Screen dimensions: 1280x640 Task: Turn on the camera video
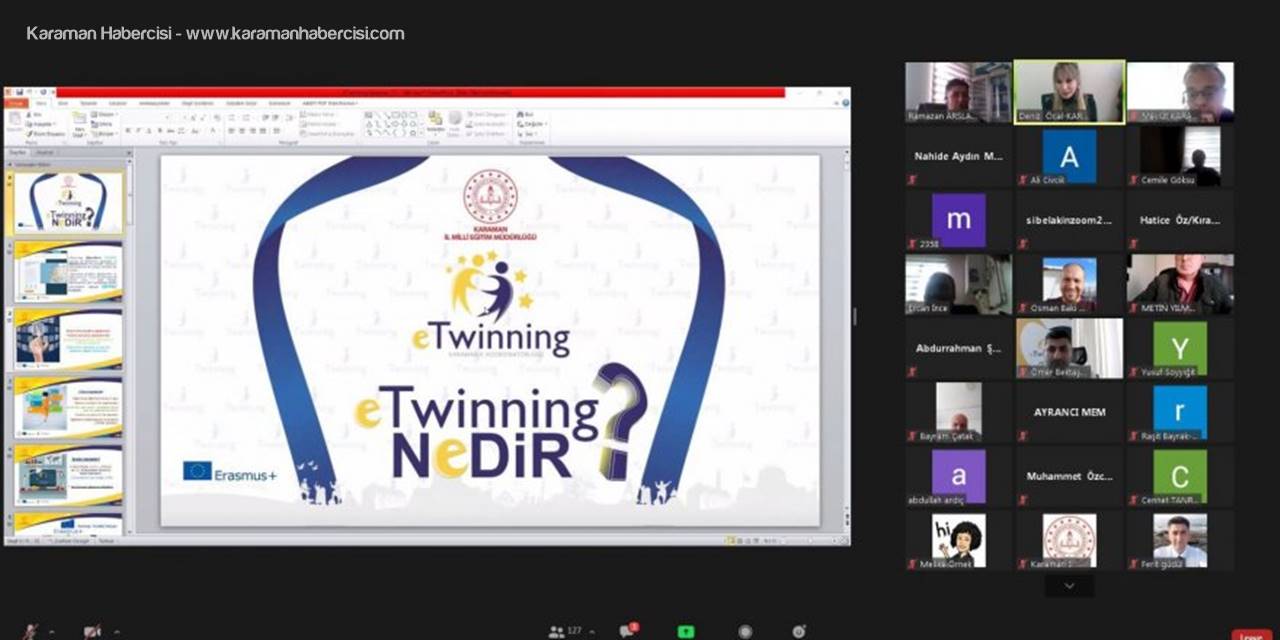coord(92,631)
